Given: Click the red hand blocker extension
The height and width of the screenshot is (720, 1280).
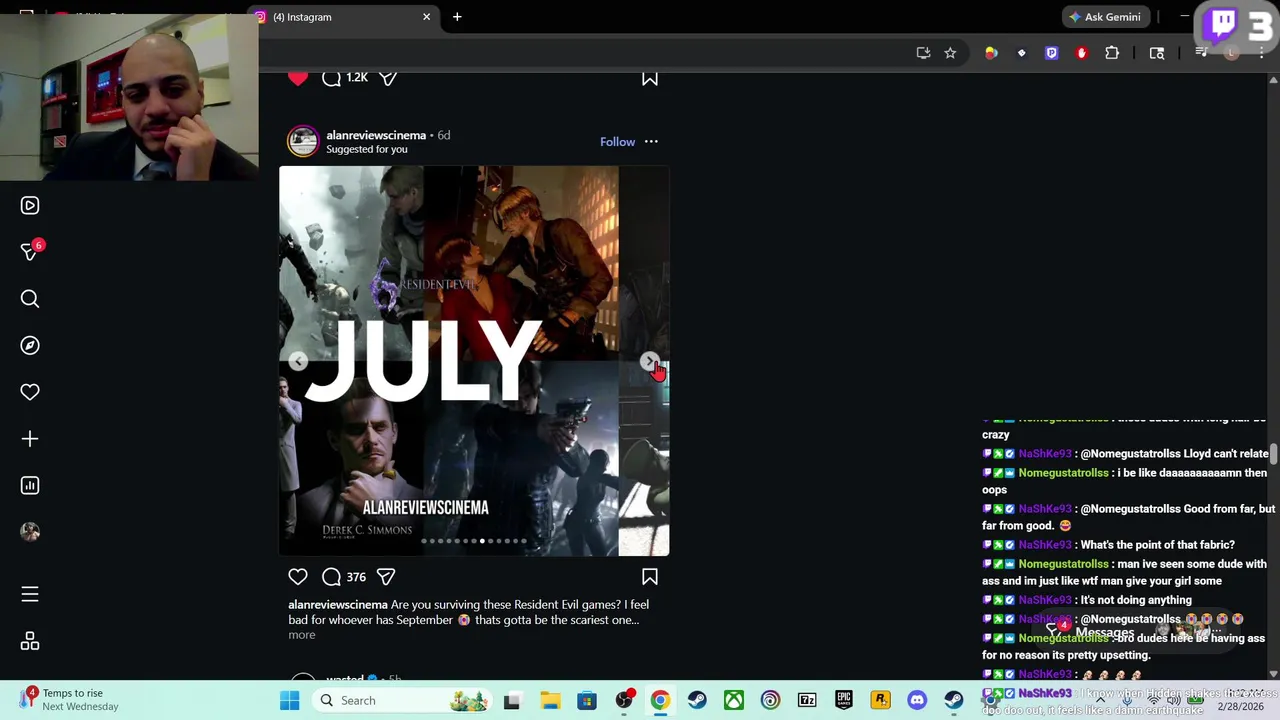Looking at the screenshot, I should click(1082, 53).
